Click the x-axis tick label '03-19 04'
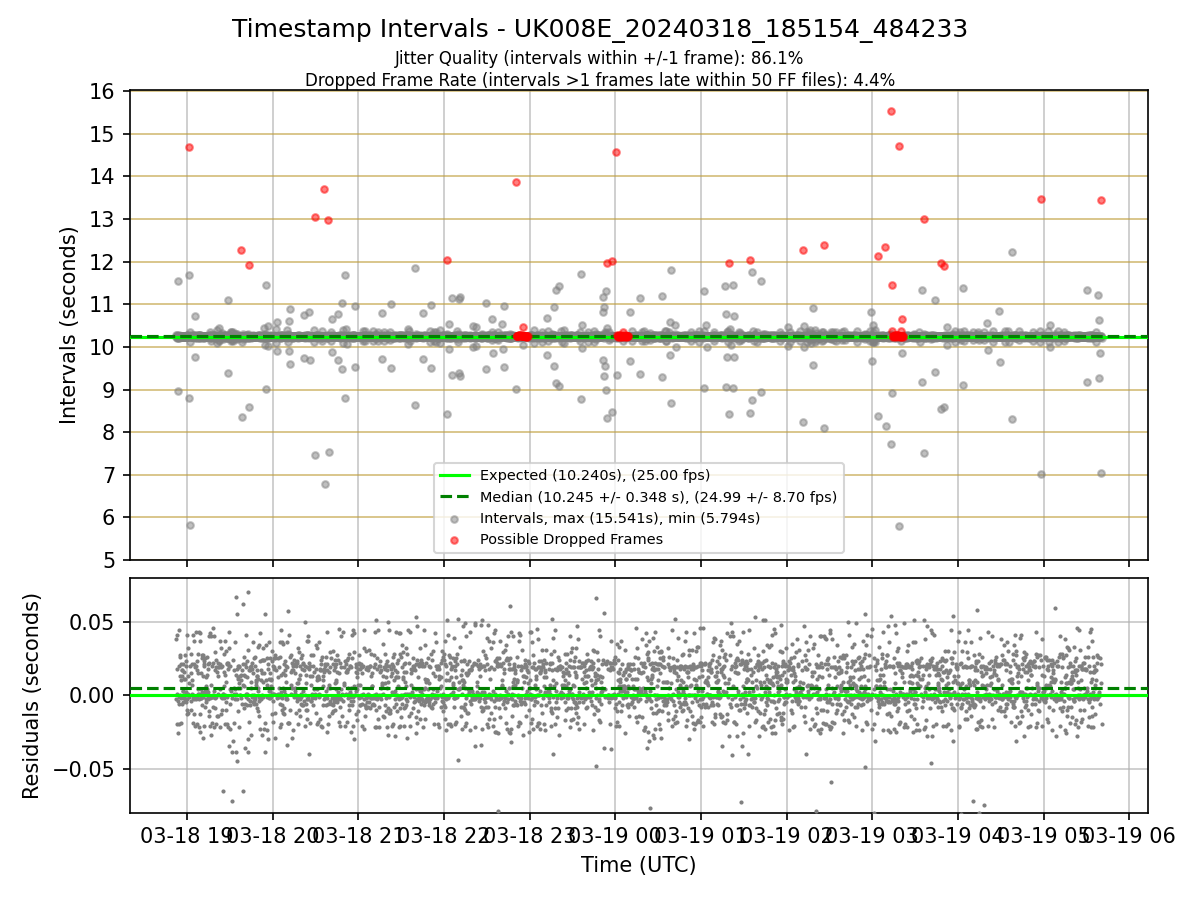This screenshot has height=900, width=1200. pos(958,836)
